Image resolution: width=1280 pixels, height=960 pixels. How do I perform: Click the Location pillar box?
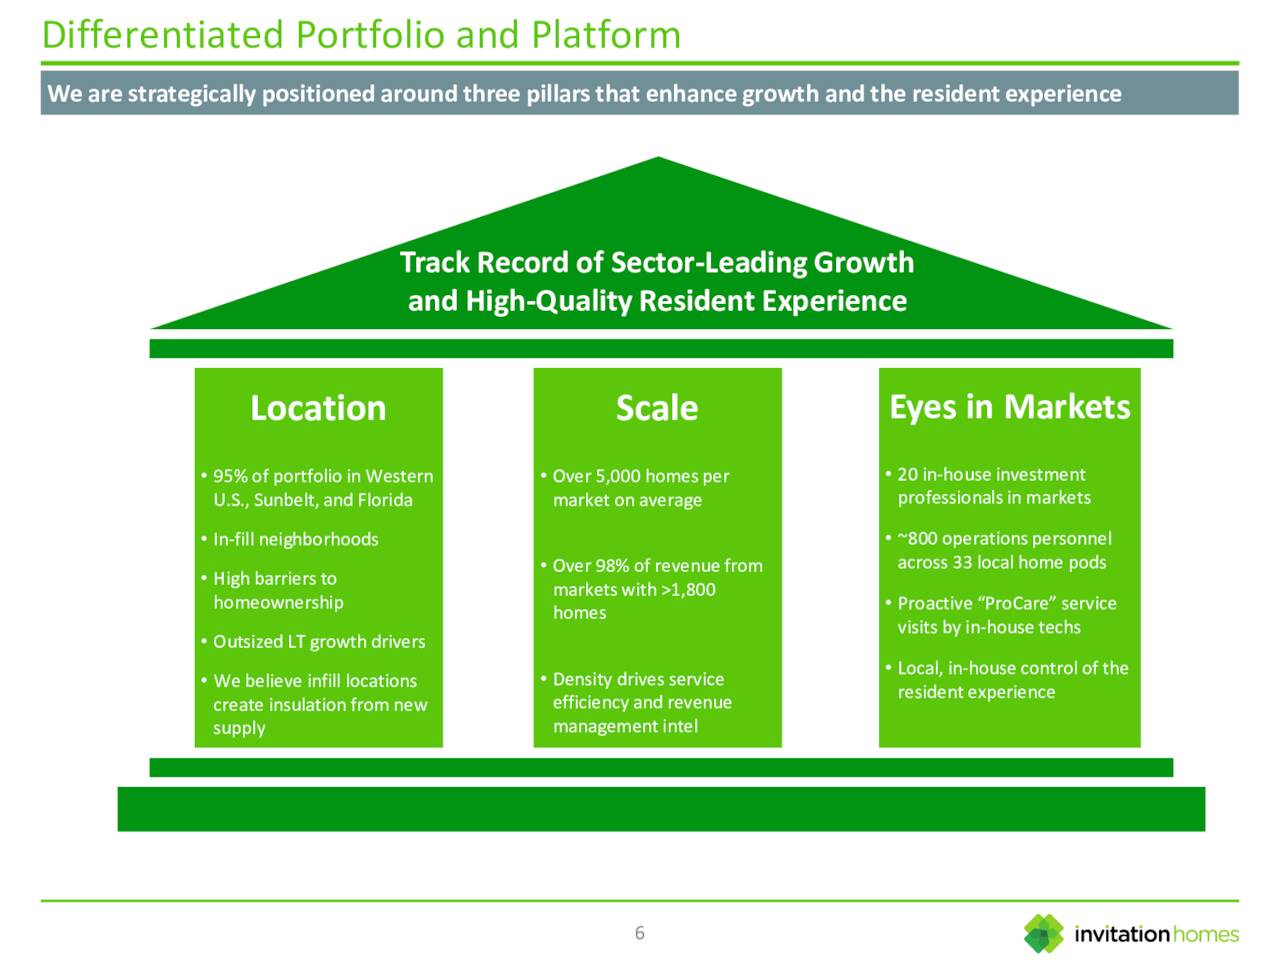click(x=318, y=555)
